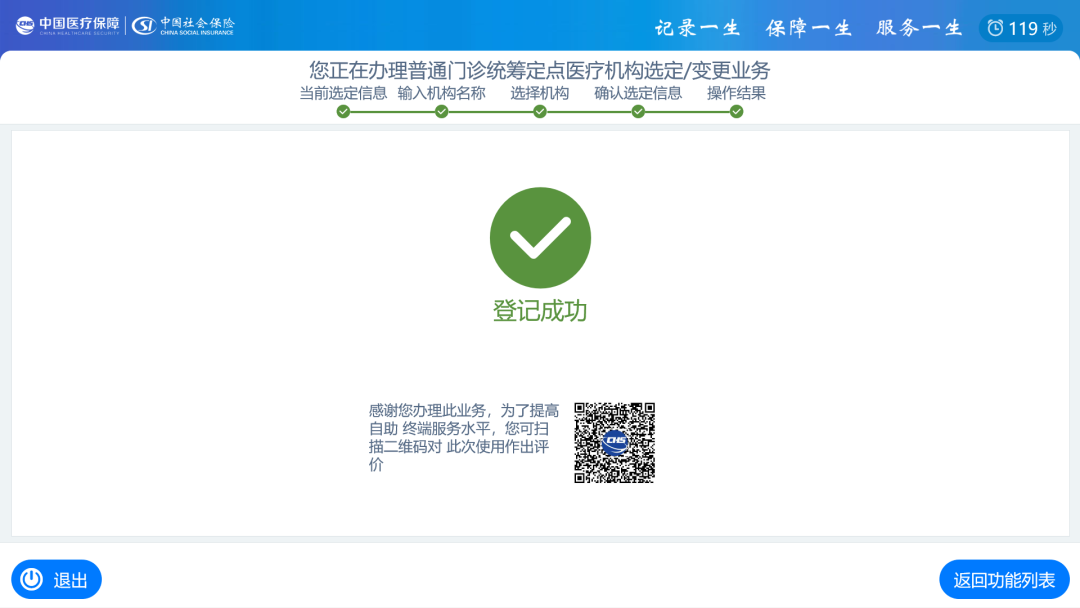This screenshot has width=1080, height=608.
Task: Click the 服务一生 slogan text
Action: tap(919, 28)
